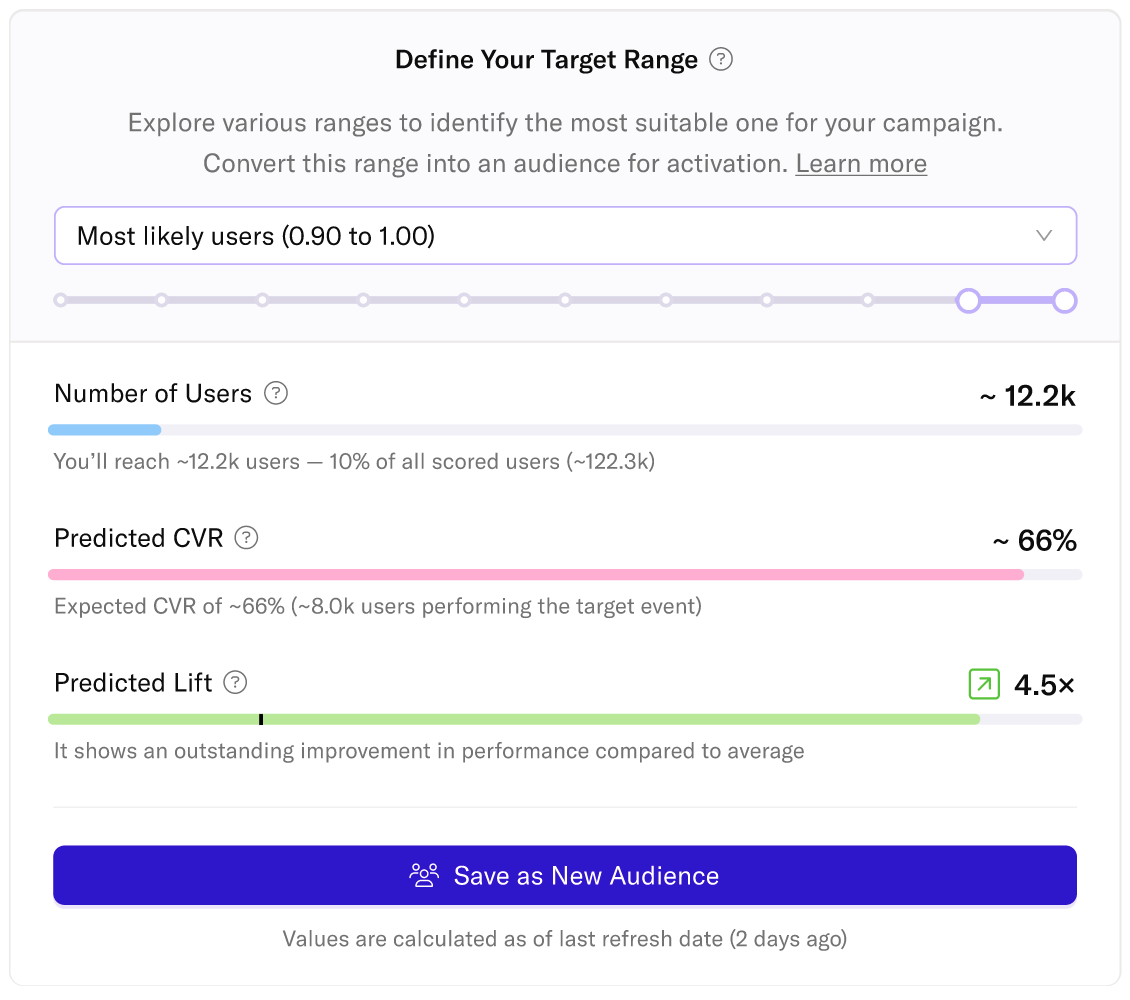Screen dimensions: 1130x1000
Task: Click the ninth slider step dot
Action: tap(868, 300)
